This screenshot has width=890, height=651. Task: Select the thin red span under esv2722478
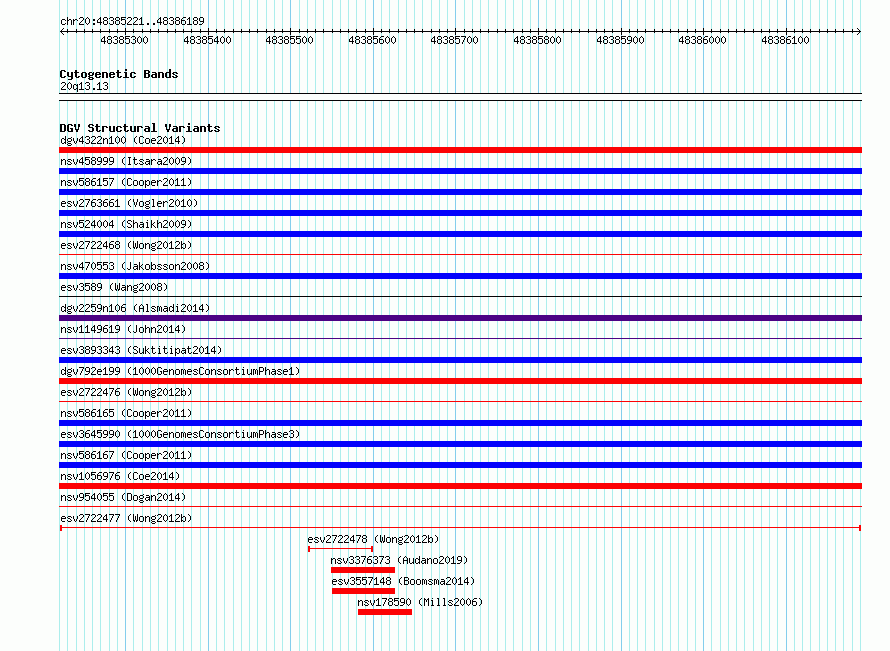tap(341, 549)
